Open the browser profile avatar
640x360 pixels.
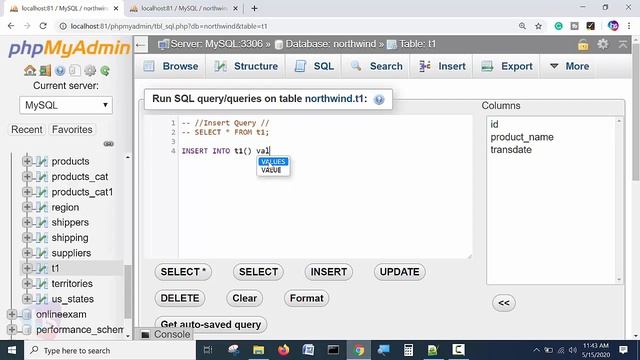coord(613,26)
